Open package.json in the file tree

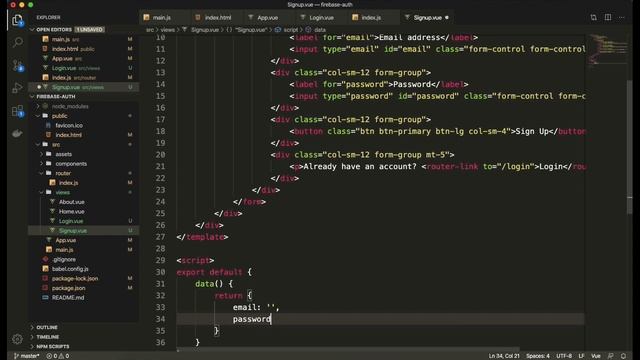69,288
